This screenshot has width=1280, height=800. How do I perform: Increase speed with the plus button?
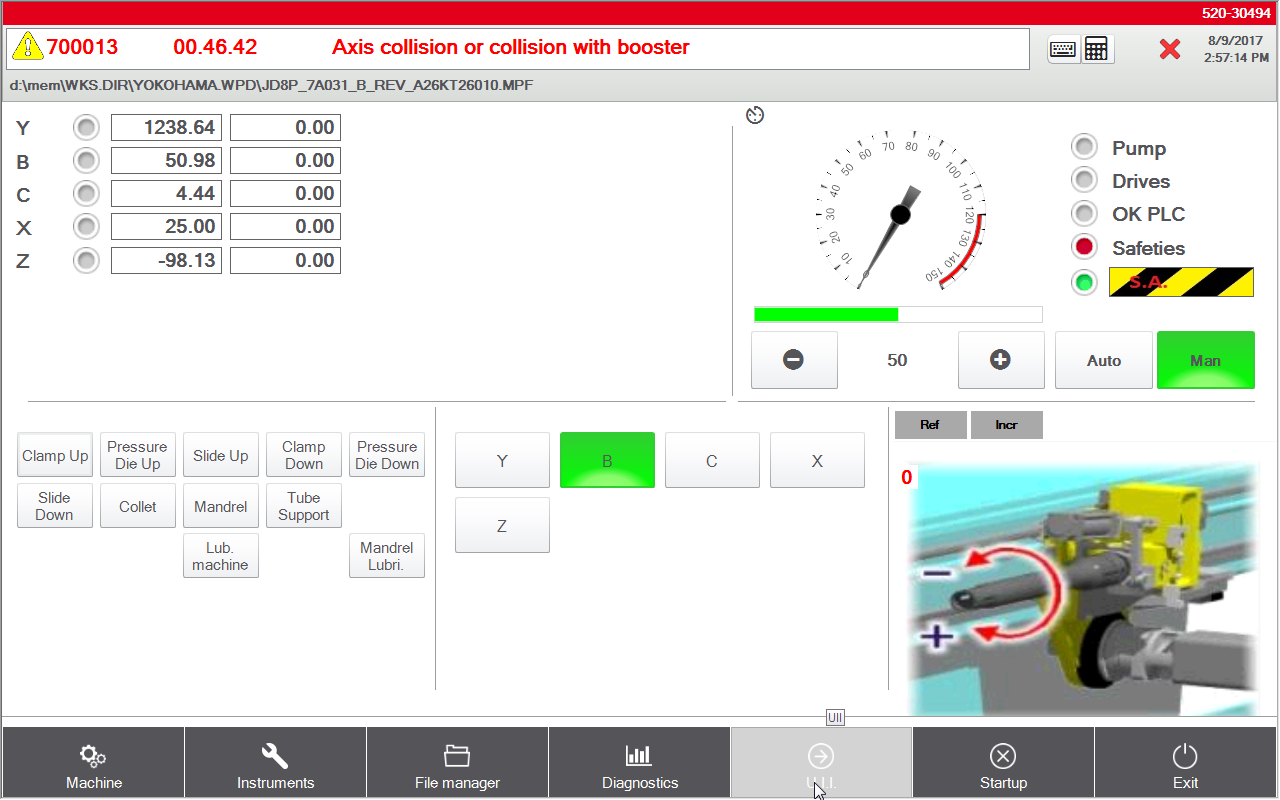coord(1000,360)
